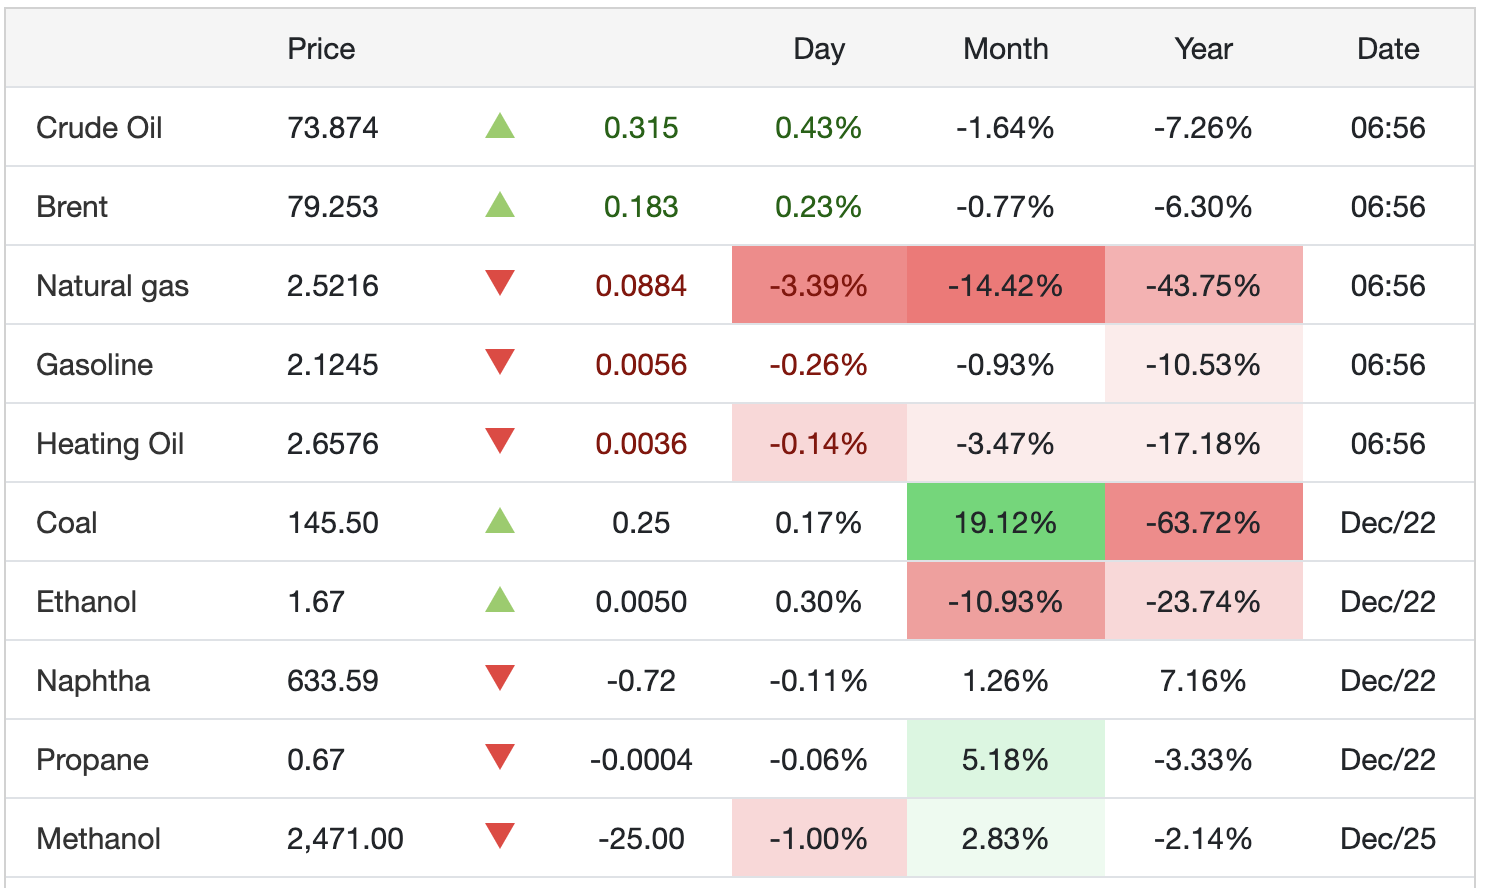
Task: Click Propane change value -0.0004
Action: point(641,760)
